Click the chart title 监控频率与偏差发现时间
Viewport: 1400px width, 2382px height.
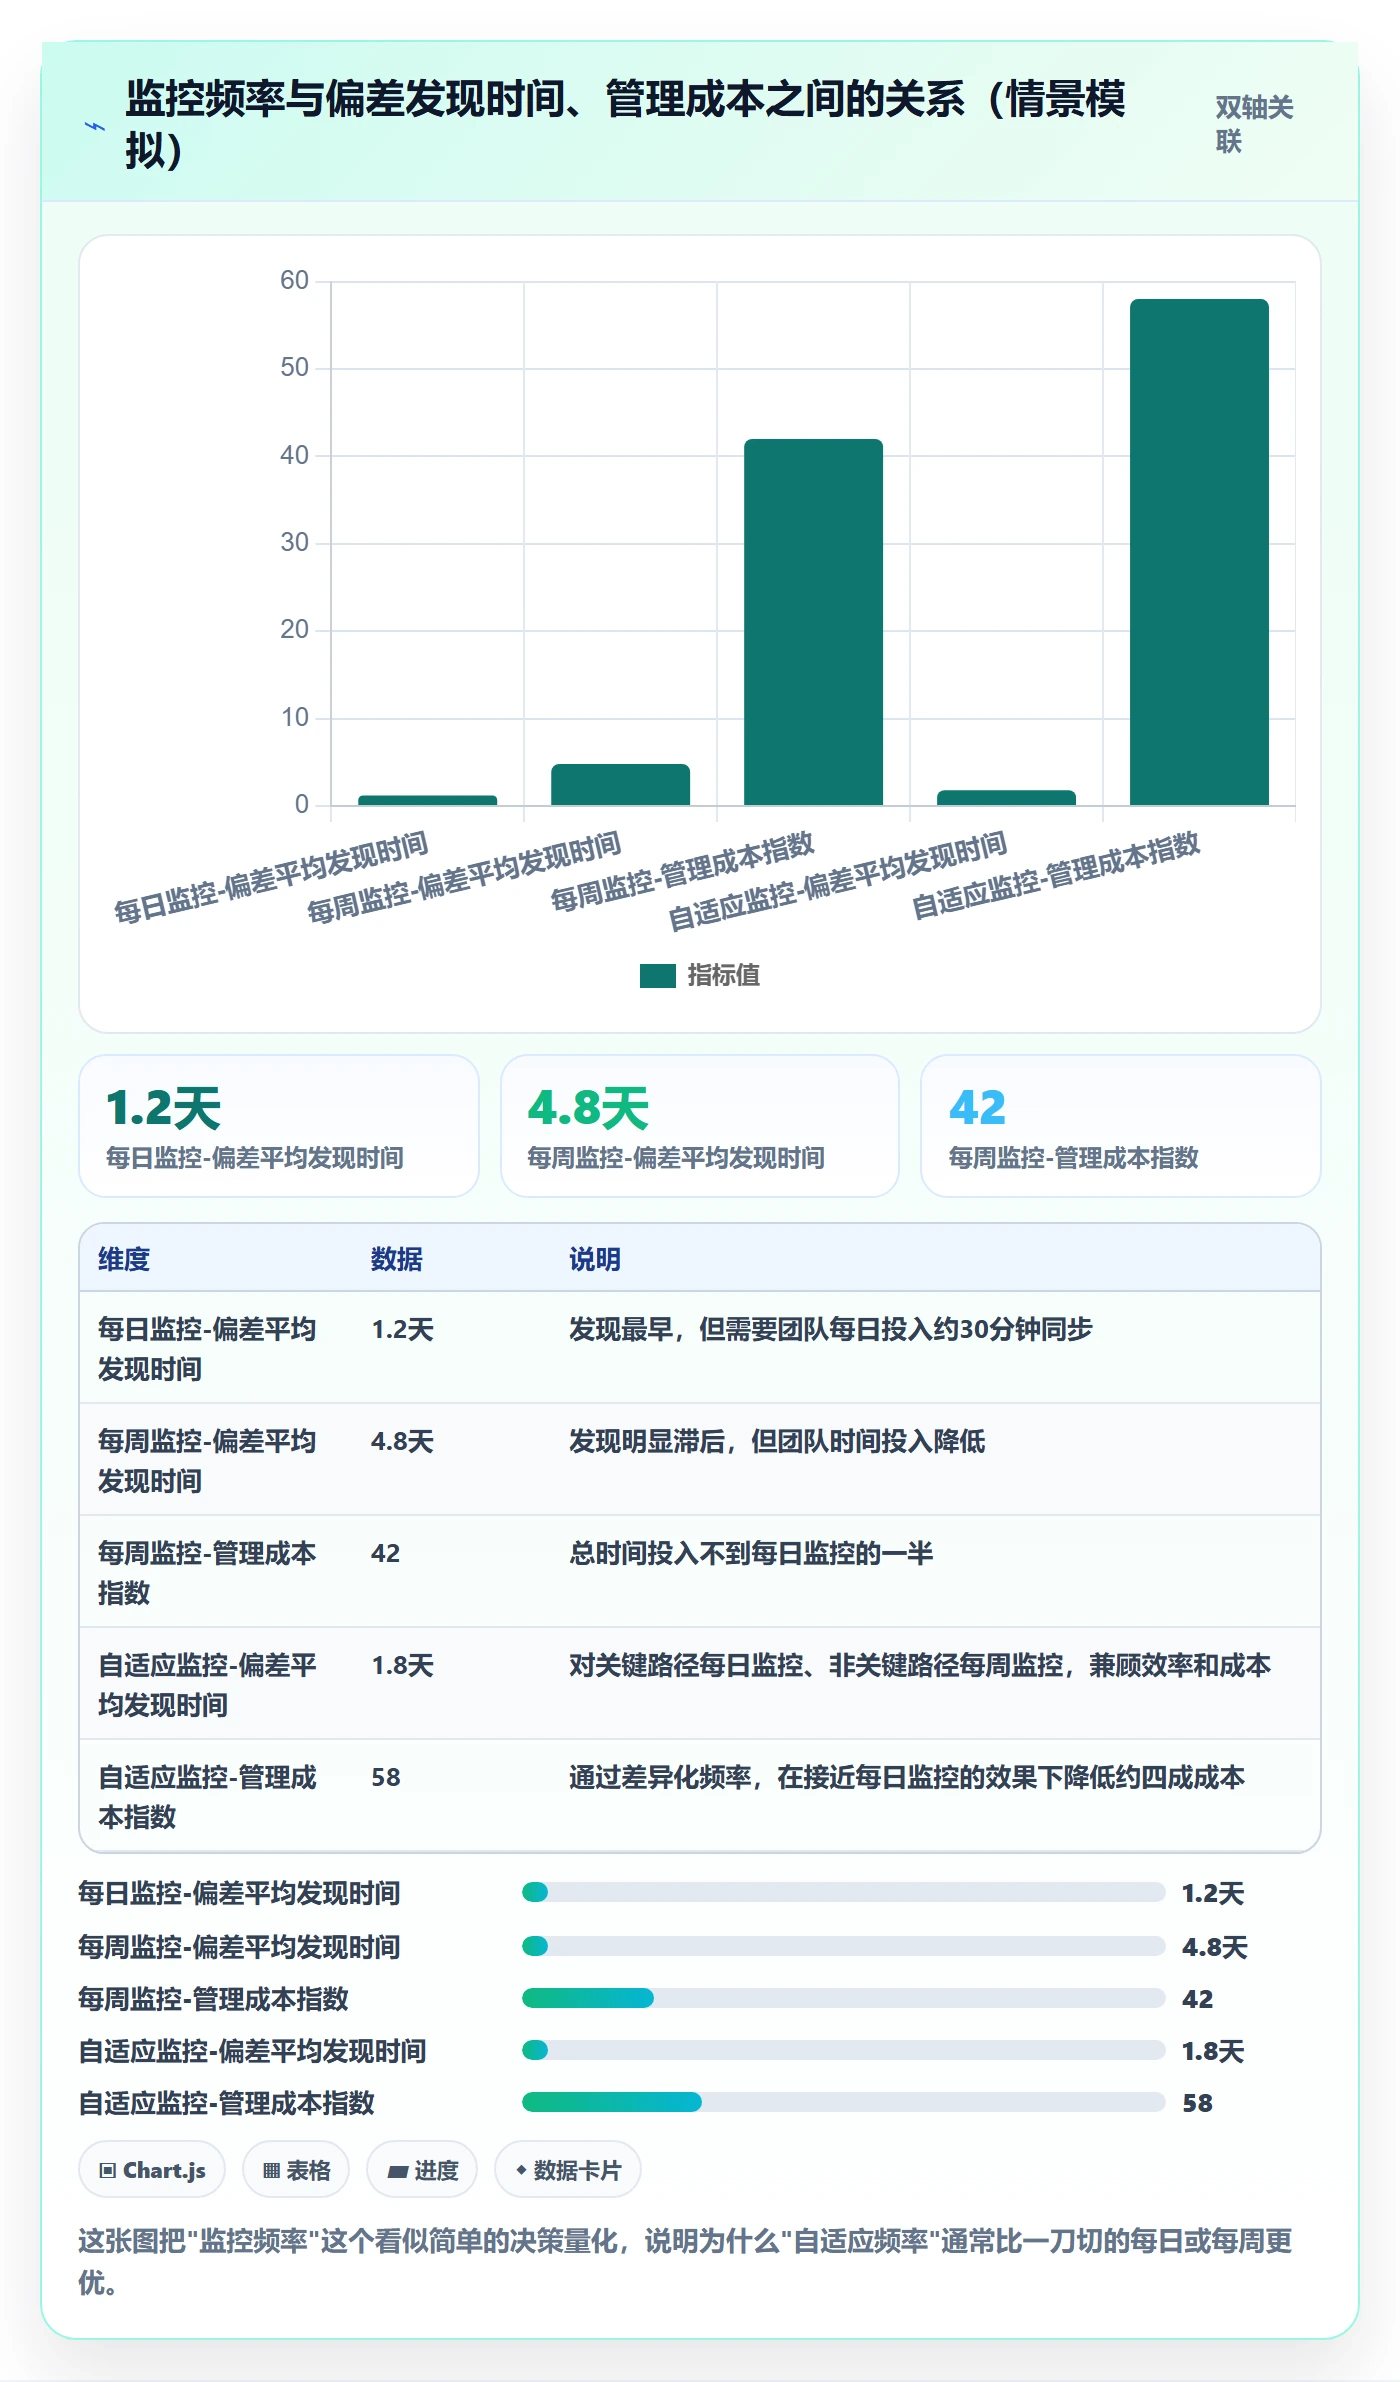[x=625, y=124]
